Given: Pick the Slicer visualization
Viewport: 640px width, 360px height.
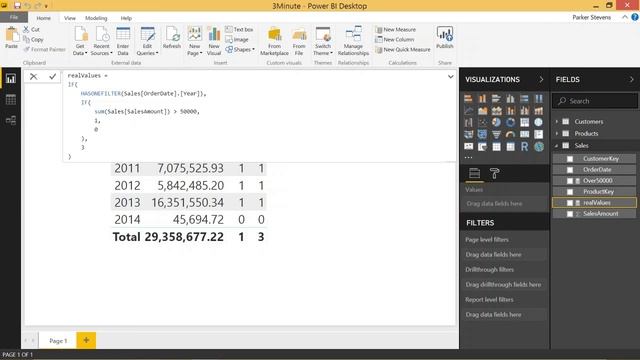Looking at the screenshot, I should pyautogui.click(x=482, y=147).
